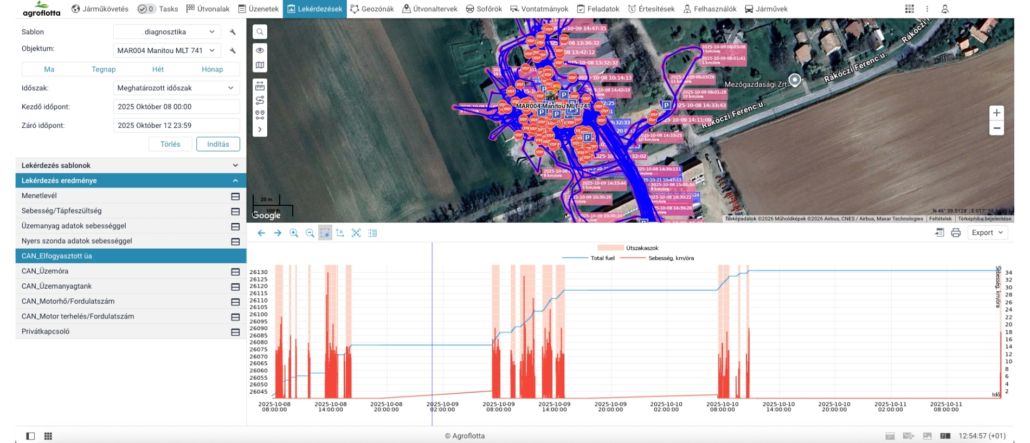Viewport: 1030px width, 443px height.
Task: Click the user profile icon in top bar
Action: pyautogui.click(x=945, y=9)
